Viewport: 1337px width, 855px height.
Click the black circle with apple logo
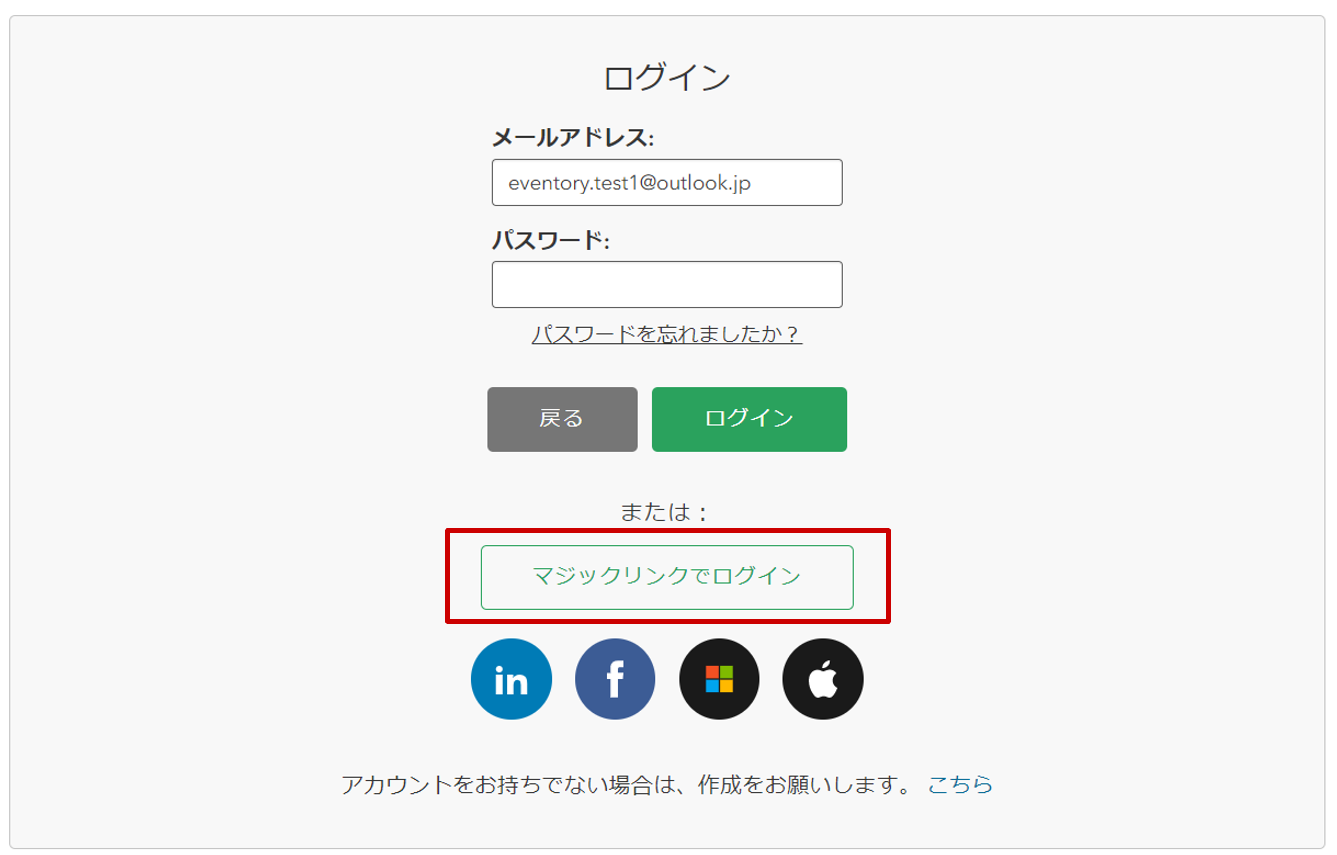click(x=823, y=679)
